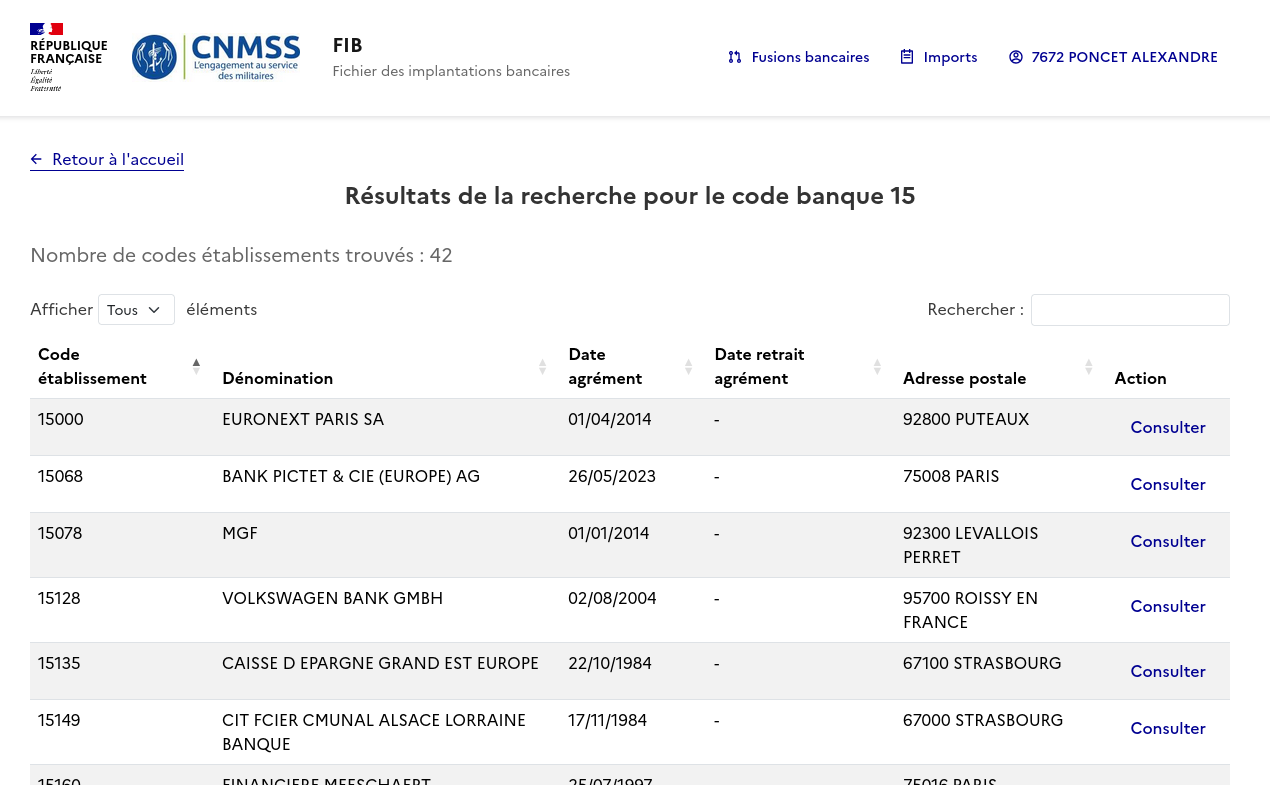Viewport: 1270px width, 785px height.
Task: Click the Adresse postale column header
Action: coord(1000,366)
